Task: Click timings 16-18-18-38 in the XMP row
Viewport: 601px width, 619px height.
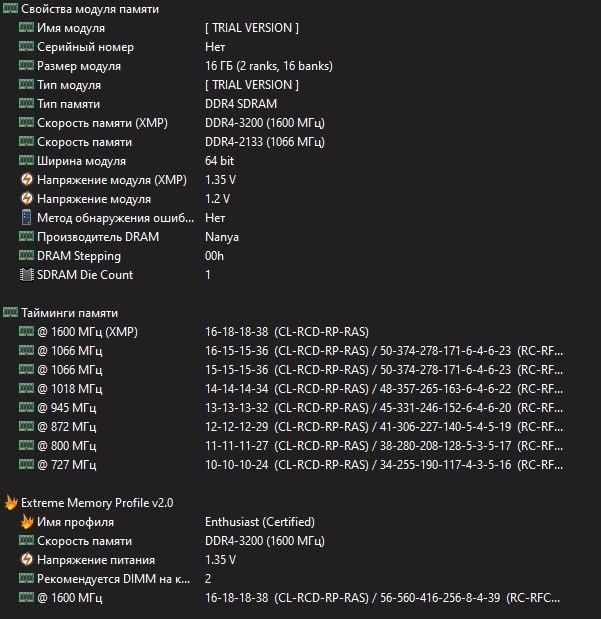Action: pyautogui.click(x=287, y=332)
